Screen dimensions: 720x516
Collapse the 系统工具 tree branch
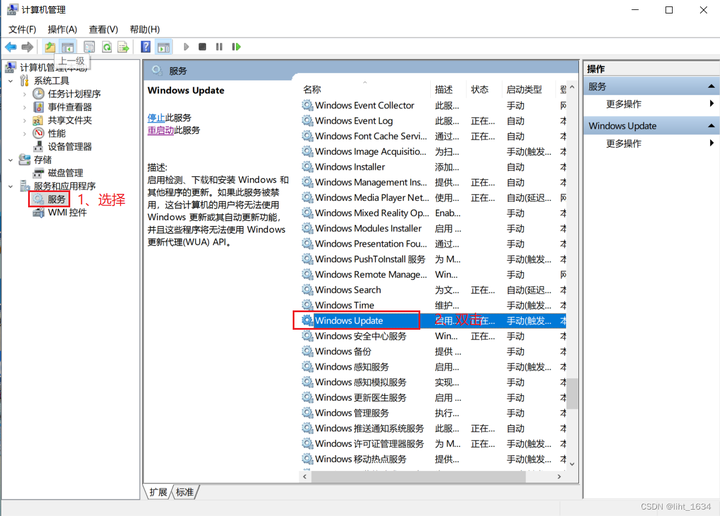tap(11, 81)
